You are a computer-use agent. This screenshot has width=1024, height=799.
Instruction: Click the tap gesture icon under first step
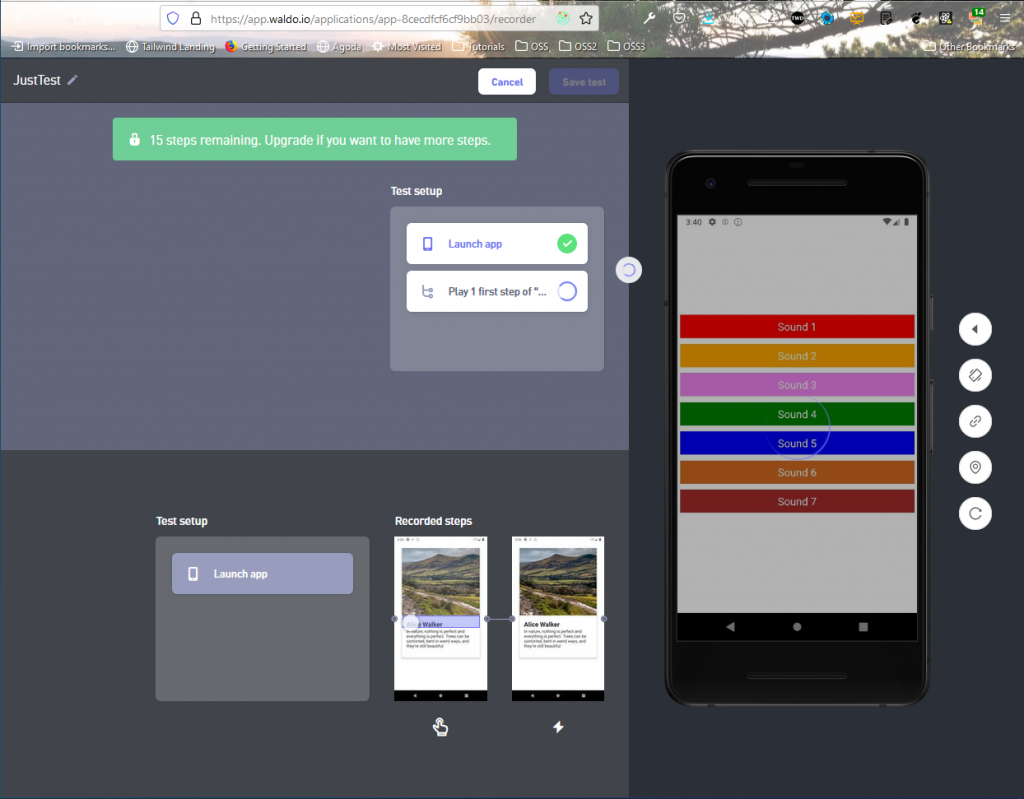[x=441, y=726]
